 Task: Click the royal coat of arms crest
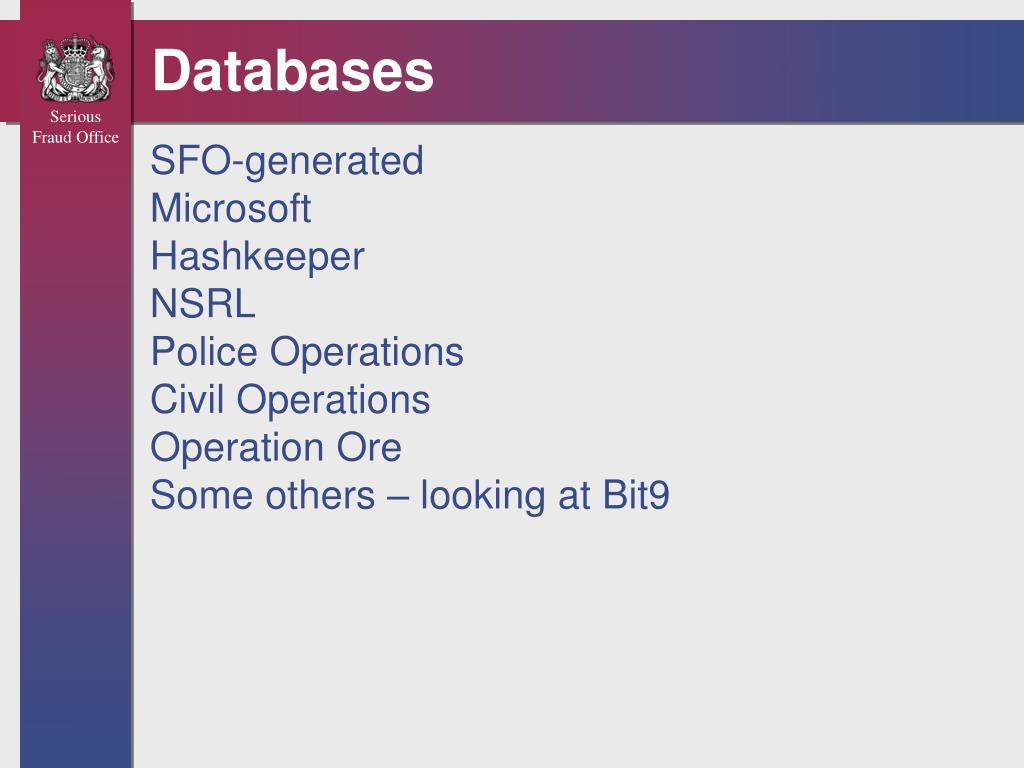[x=76, y=68]
